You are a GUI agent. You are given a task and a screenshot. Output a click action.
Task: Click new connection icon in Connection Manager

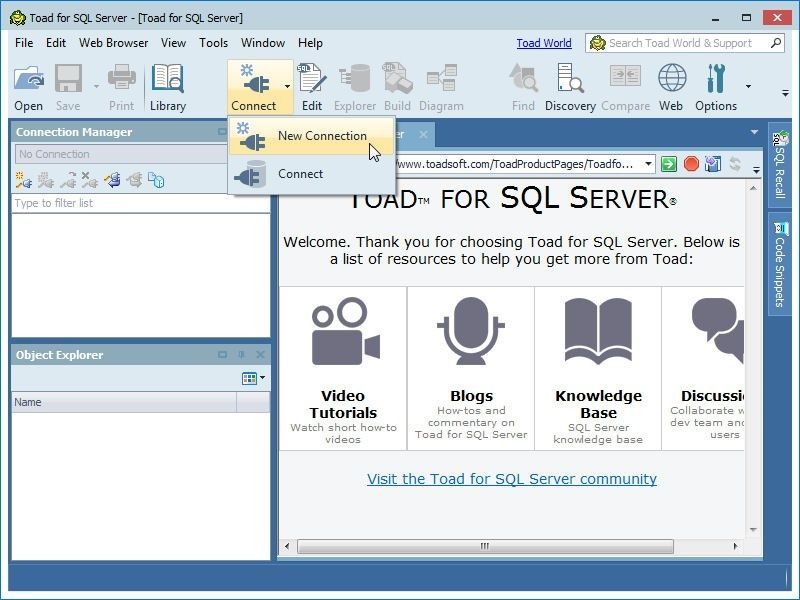23,180
